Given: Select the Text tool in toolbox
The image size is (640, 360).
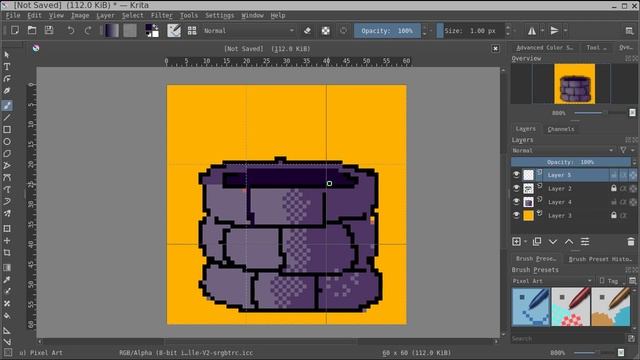Looking at the screenshot, I should tap(7, 67).
